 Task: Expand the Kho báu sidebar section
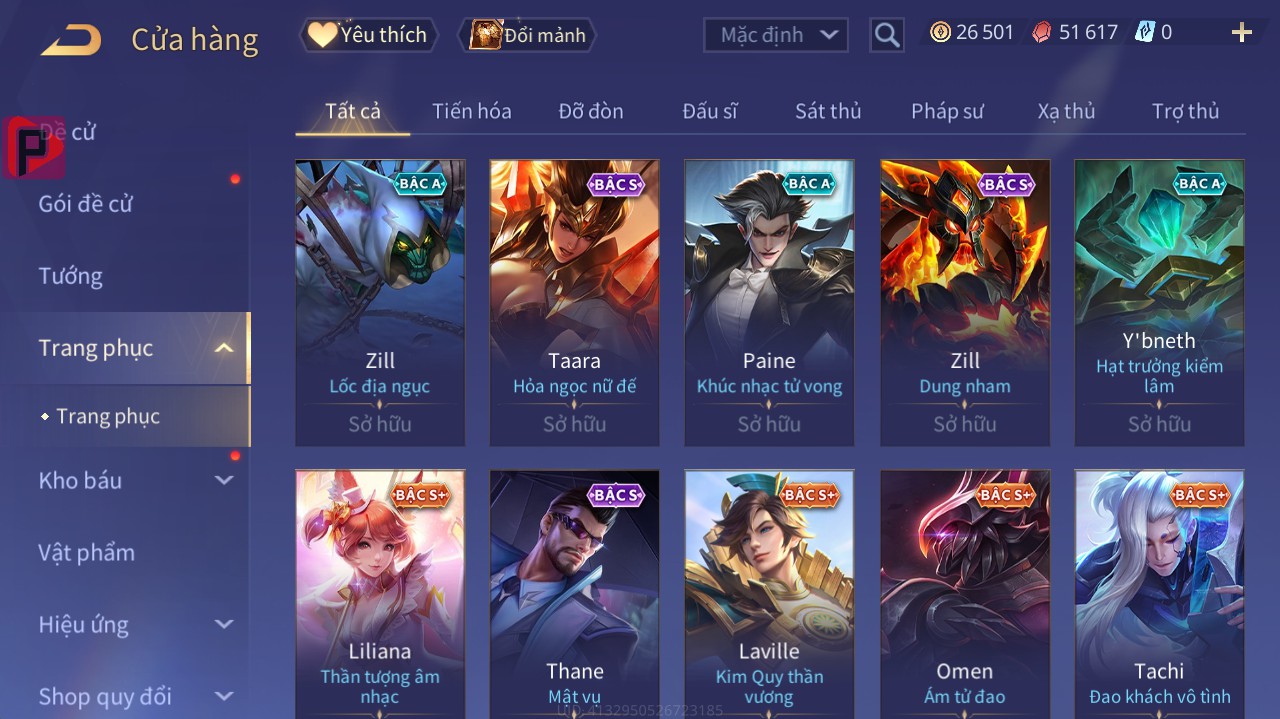click(224, 480)
